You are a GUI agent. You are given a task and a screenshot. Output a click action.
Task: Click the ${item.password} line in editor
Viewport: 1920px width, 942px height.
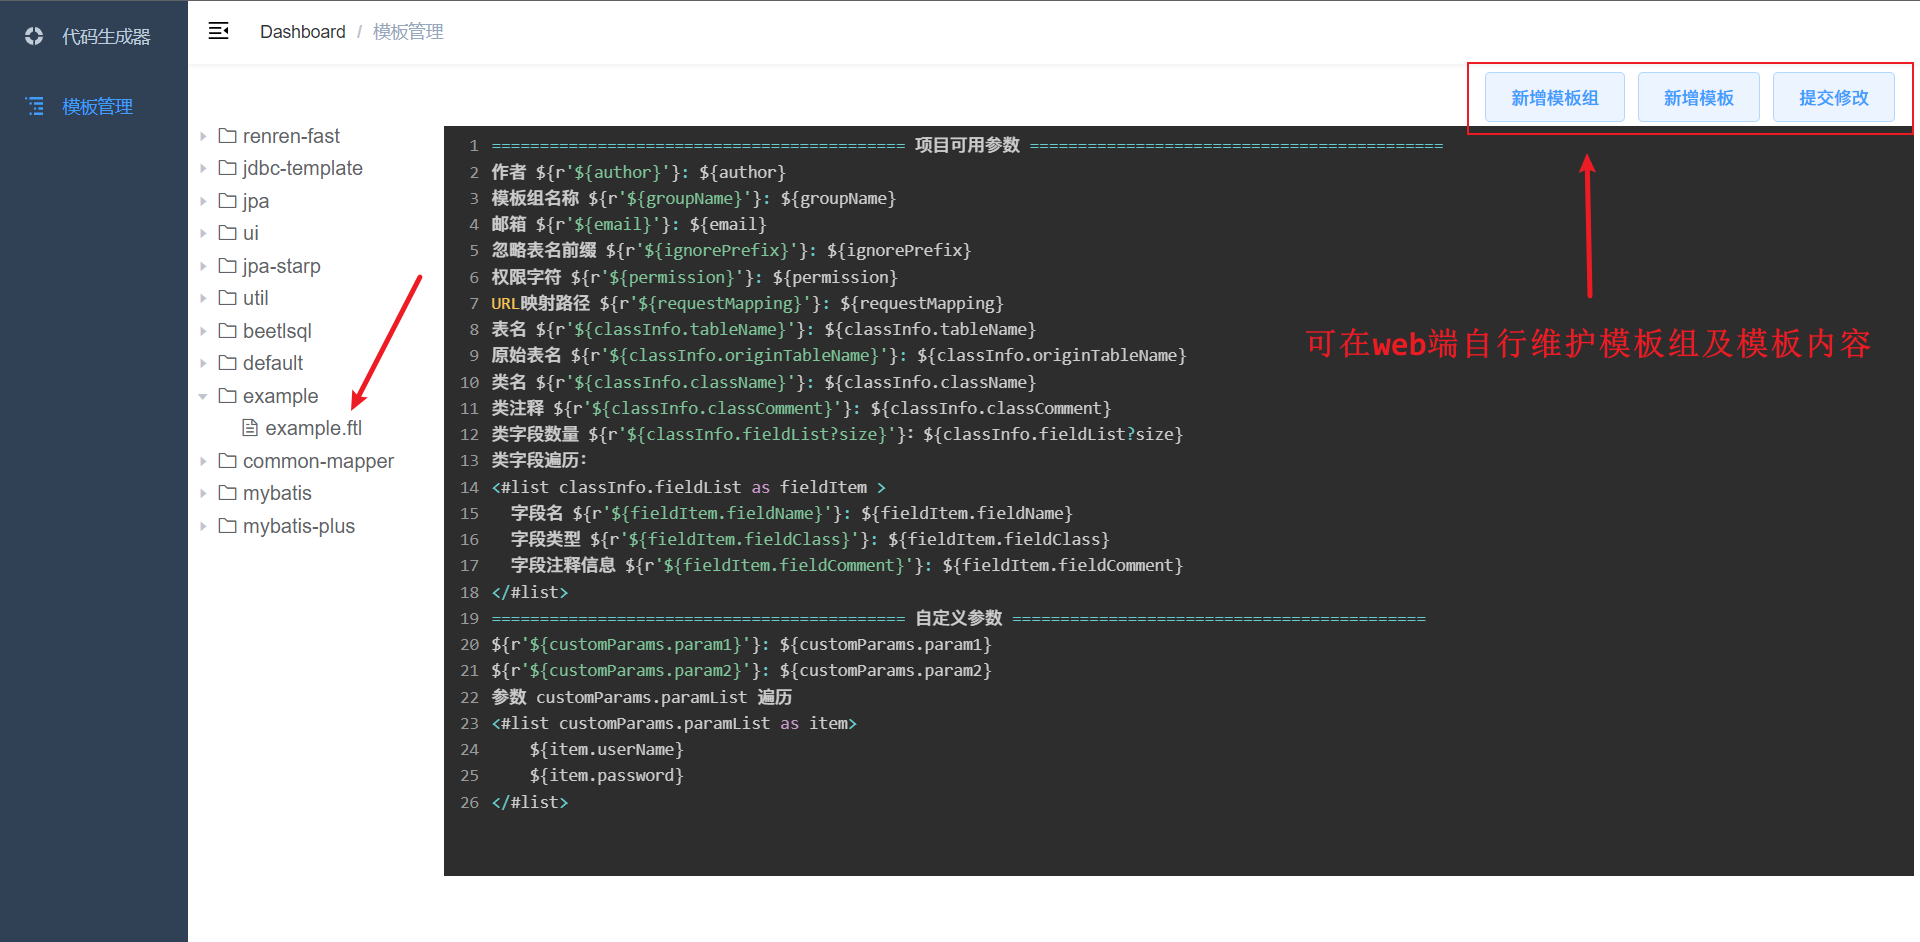(607, 775)
